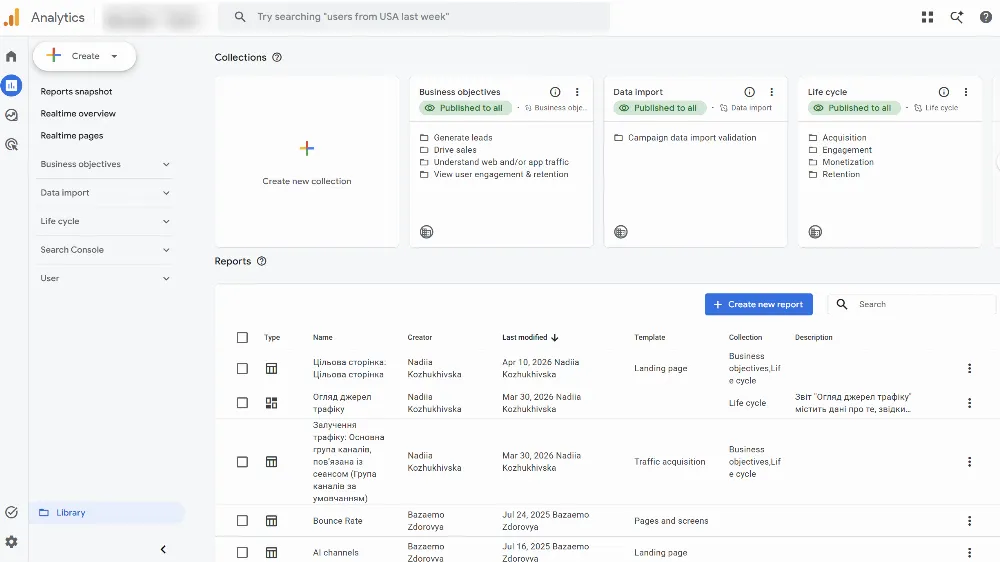Open View user engagement & retention folder
The image size is (1000, 562).
tap(494, 174)
